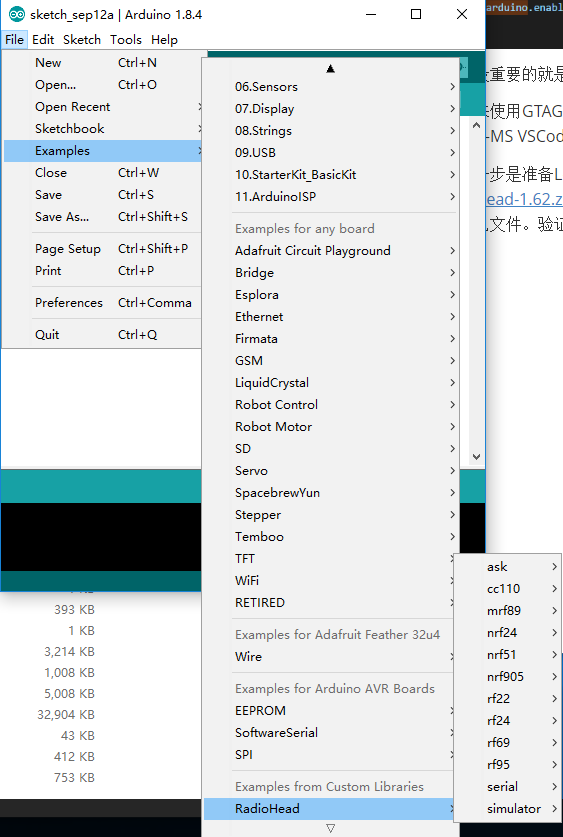Open the rf22 RadioHead examples
Screen dimensions: 563x837
coord(508,698)
